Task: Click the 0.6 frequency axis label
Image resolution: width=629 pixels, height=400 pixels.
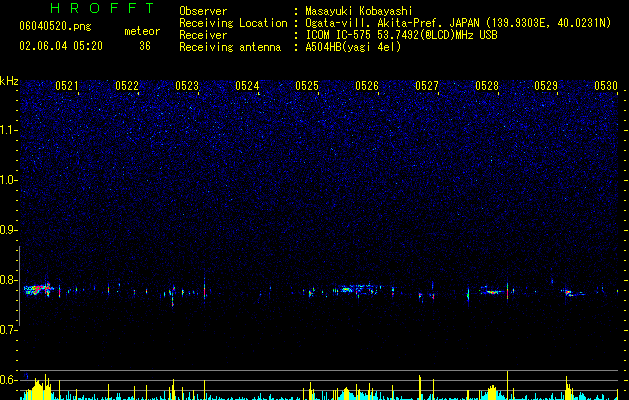Action: pos(9,380)
